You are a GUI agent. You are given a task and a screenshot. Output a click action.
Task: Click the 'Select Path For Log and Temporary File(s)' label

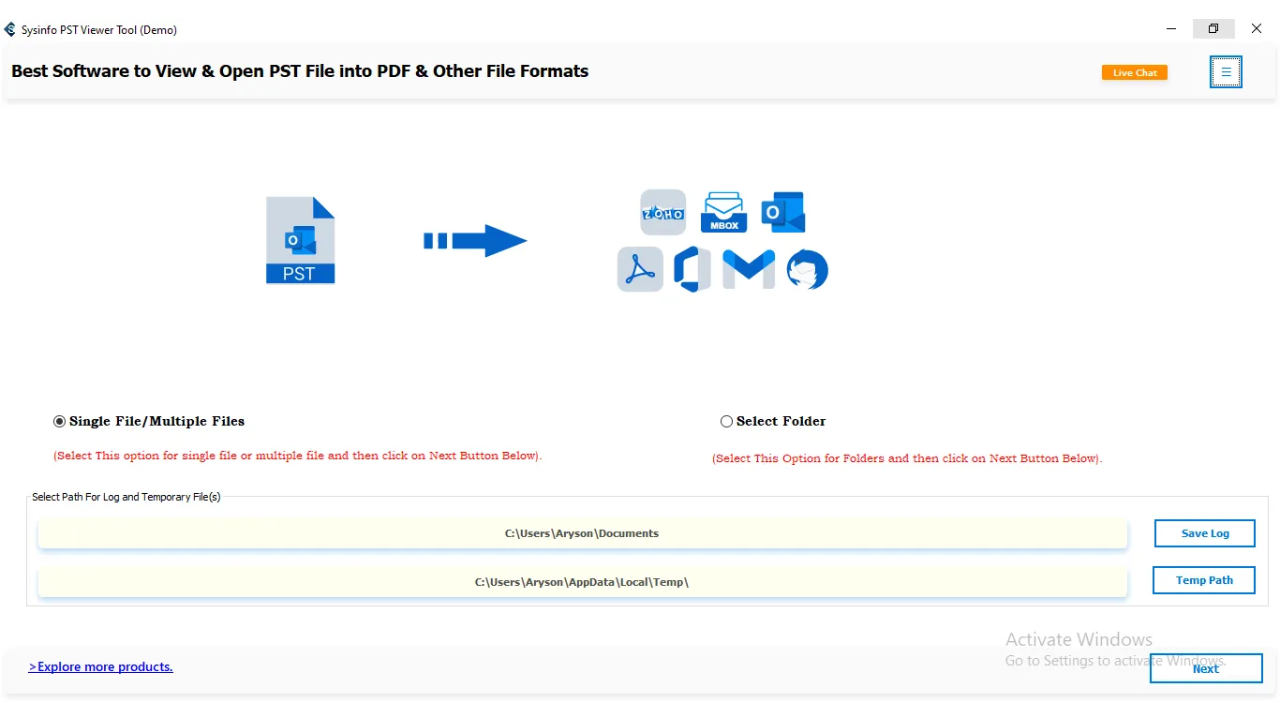click(x=126, y=496)
